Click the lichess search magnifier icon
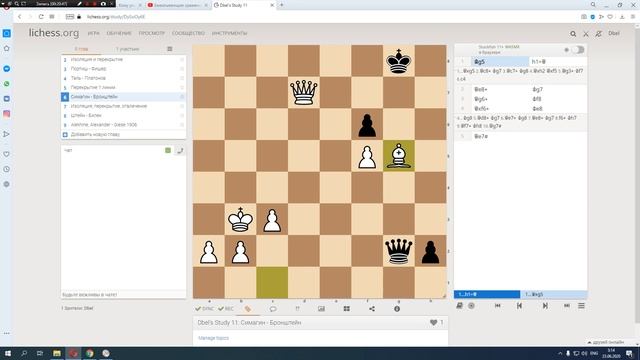This screenshot has width=640, height=360. (573, 34)
